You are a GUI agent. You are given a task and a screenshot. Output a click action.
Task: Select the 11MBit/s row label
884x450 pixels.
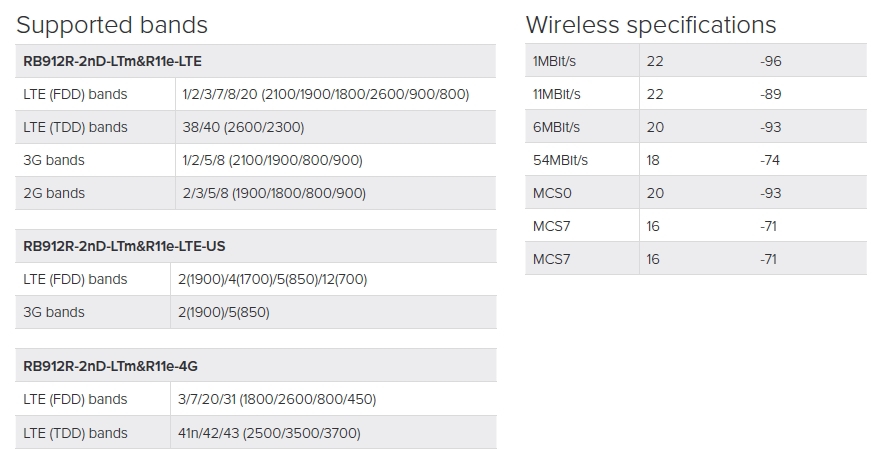pos(557,94)
